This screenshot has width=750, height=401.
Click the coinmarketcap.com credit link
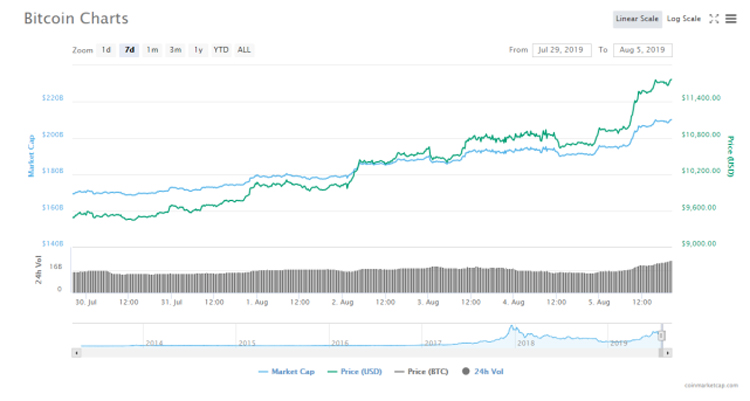pos(711,385)
